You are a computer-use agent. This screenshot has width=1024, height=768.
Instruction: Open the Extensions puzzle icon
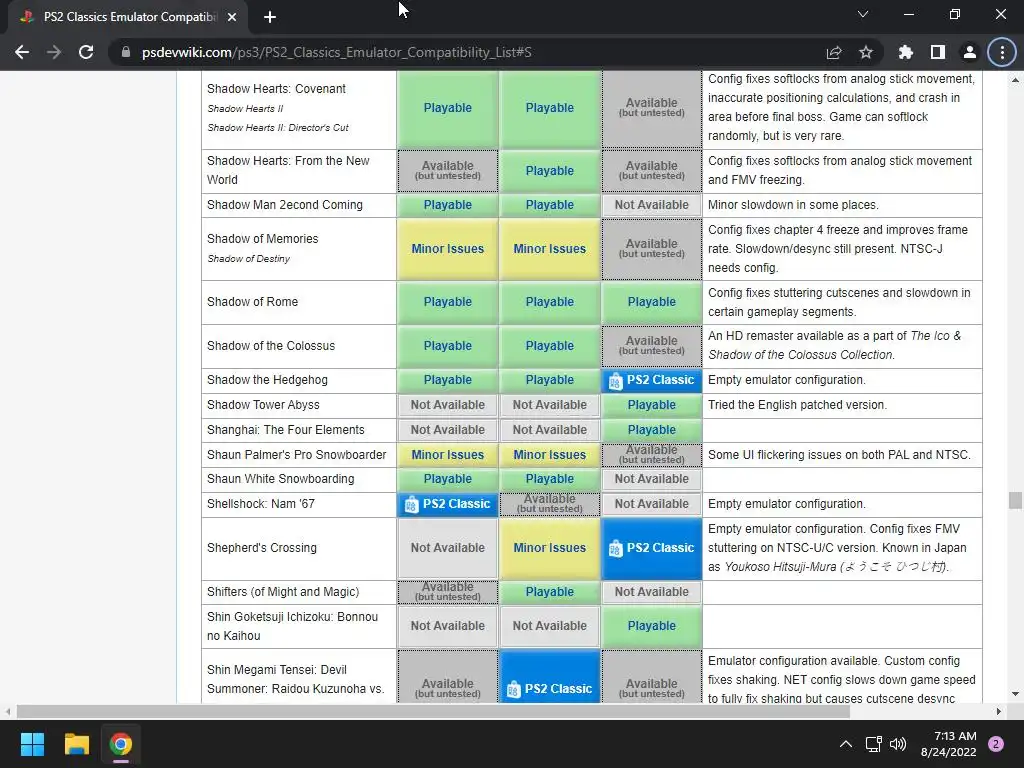[905, 52]
